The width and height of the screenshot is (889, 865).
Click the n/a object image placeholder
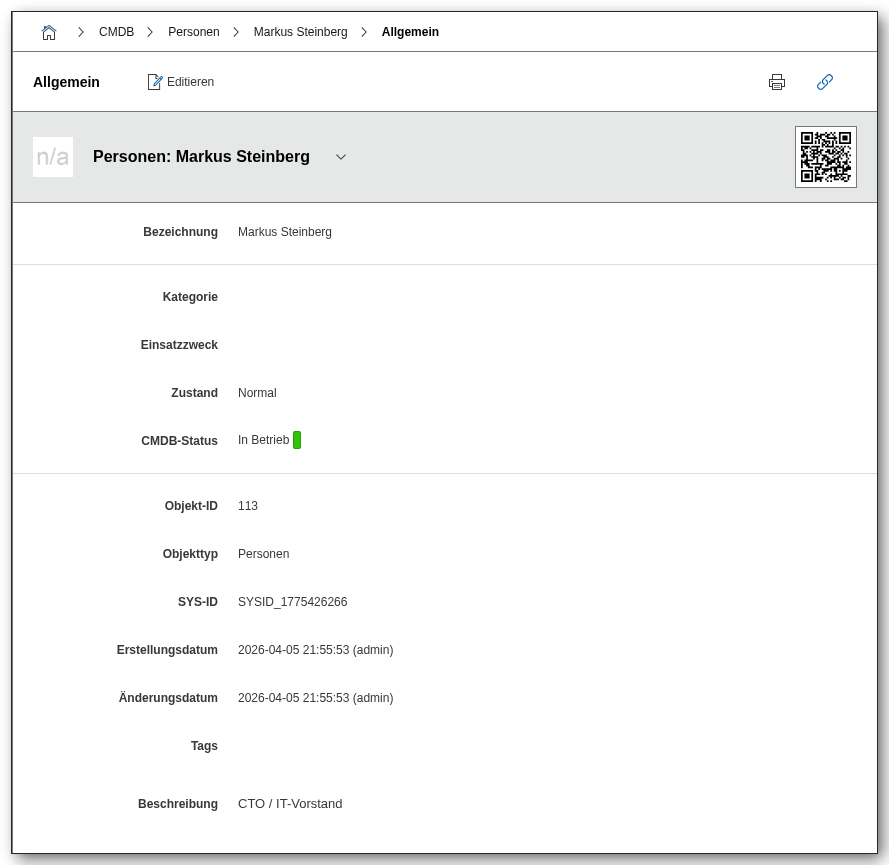[53, 157]
